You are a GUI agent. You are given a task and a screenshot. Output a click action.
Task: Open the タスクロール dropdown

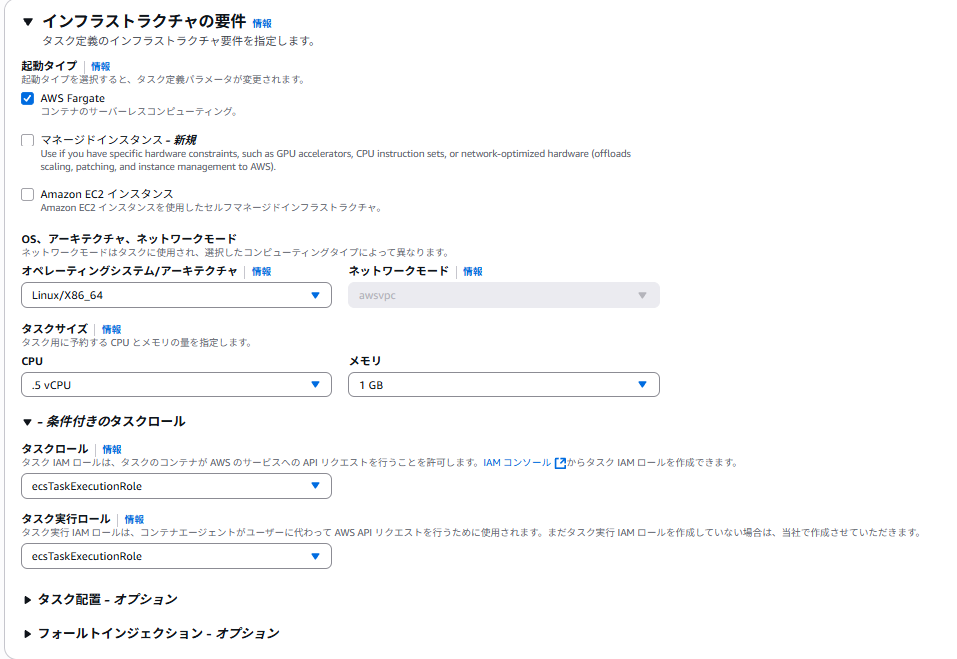pos(176,486)
